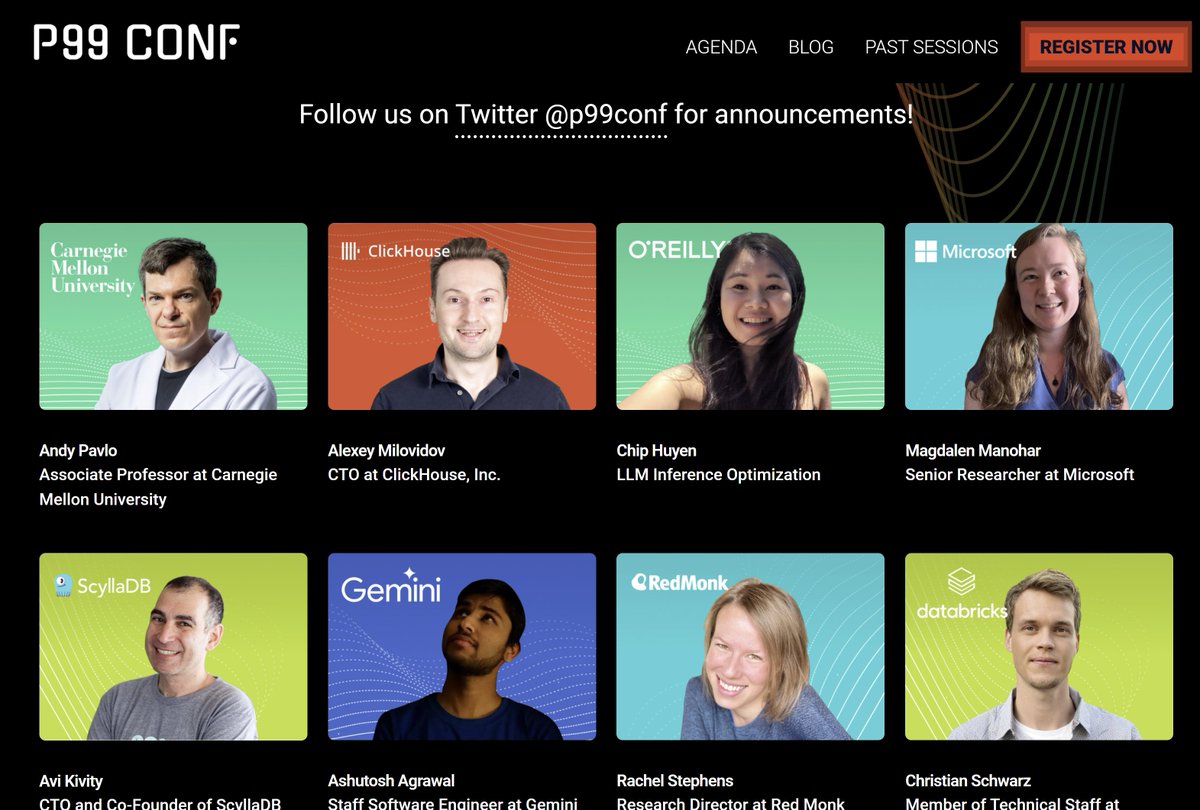This screenshot has width=1200, height=810.
Task: Select the name Rachel Stephens
Action: pyautogui.click(x=675, y=780)
